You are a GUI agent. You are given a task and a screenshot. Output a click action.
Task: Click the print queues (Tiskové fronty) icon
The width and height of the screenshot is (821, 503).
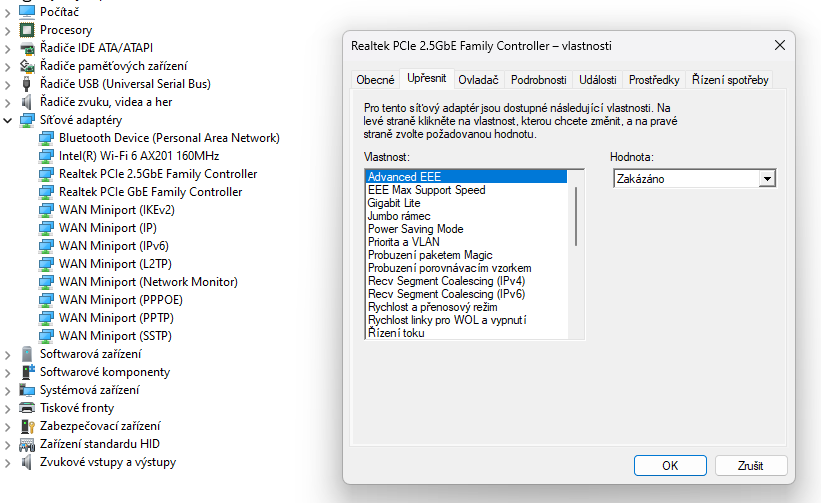coord(27,408)
